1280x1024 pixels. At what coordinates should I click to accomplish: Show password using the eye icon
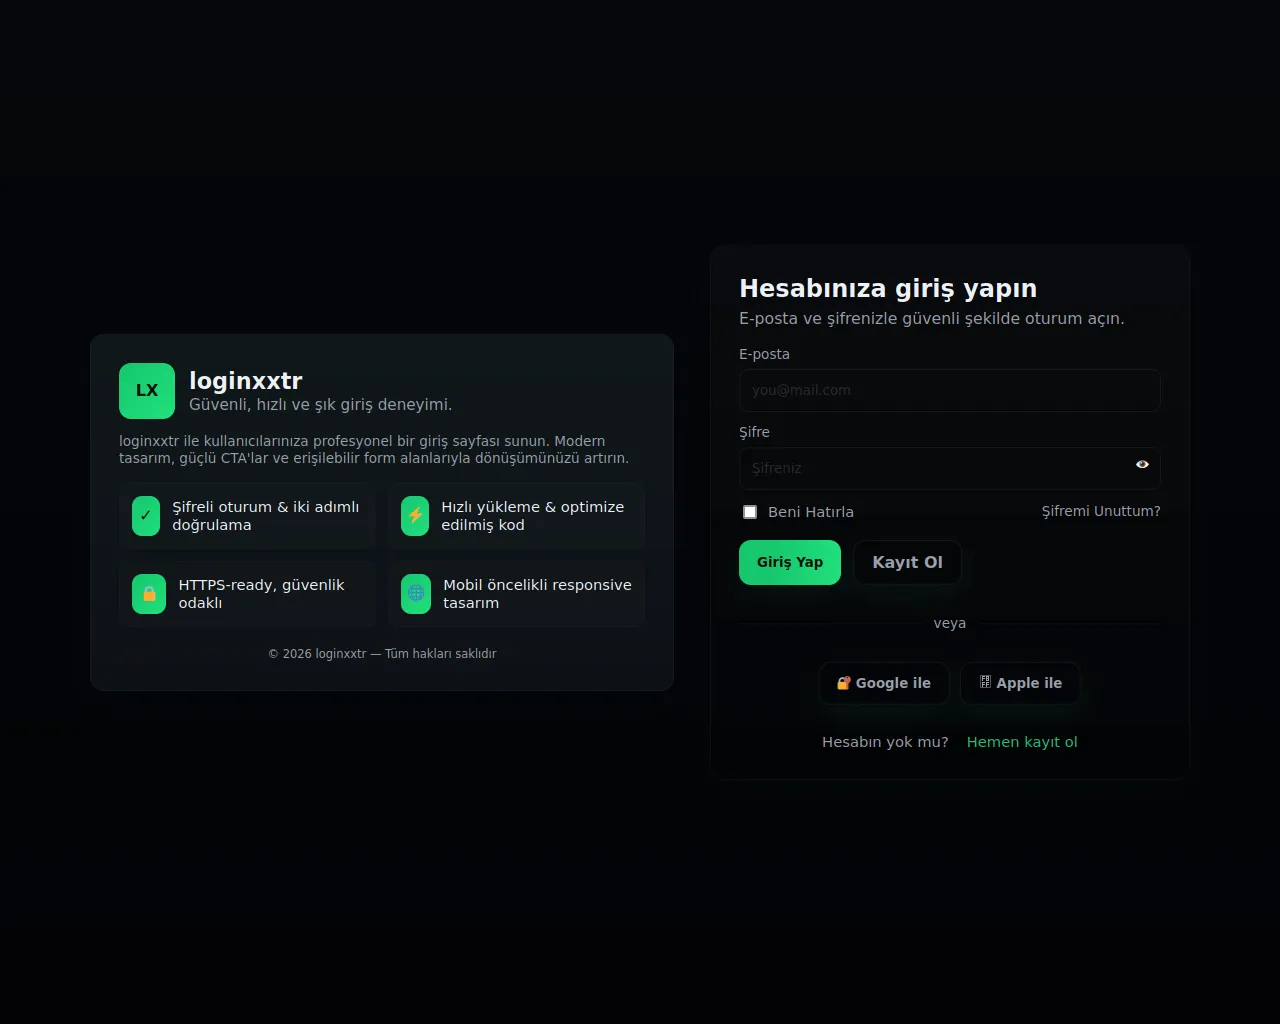click(x=1142, y=465)
